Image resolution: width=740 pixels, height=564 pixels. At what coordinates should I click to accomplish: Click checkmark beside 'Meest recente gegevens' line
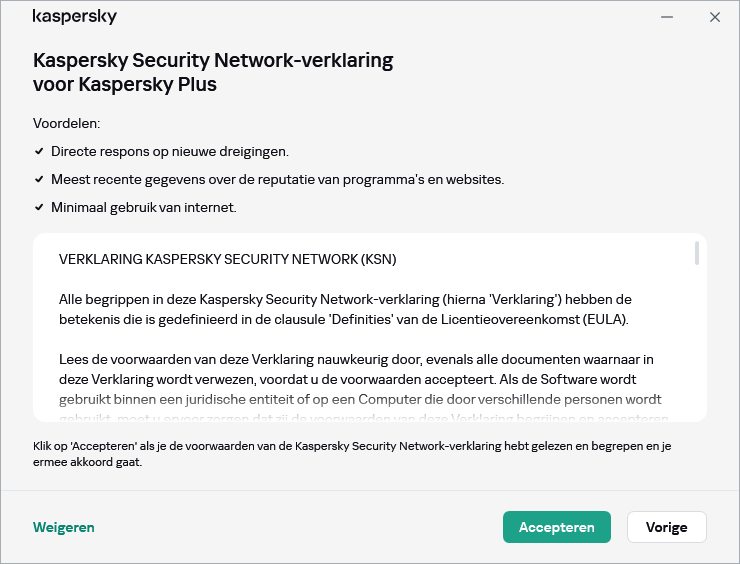click(x=39, y=179)
